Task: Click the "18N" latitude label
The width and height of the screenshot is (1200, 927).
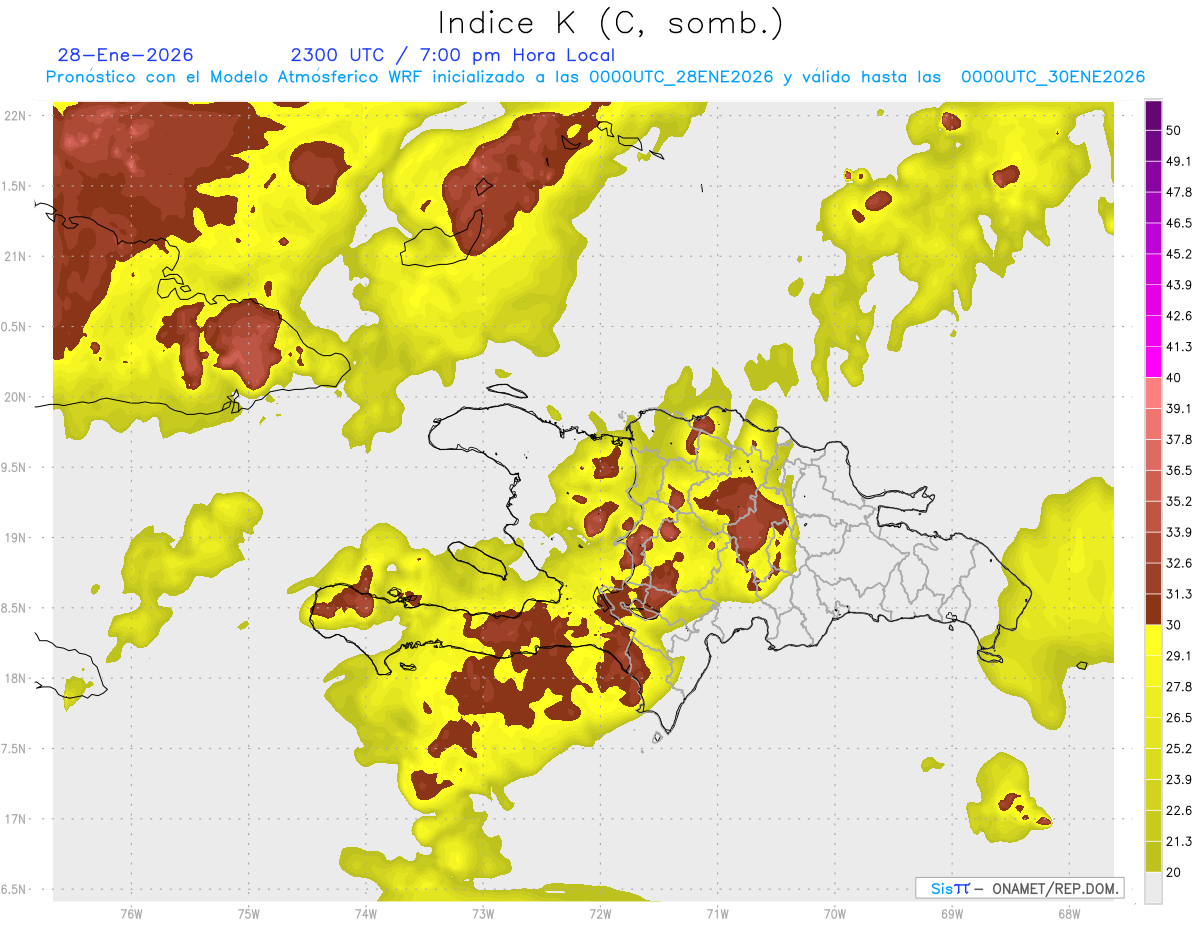Action: coord(15,678)
